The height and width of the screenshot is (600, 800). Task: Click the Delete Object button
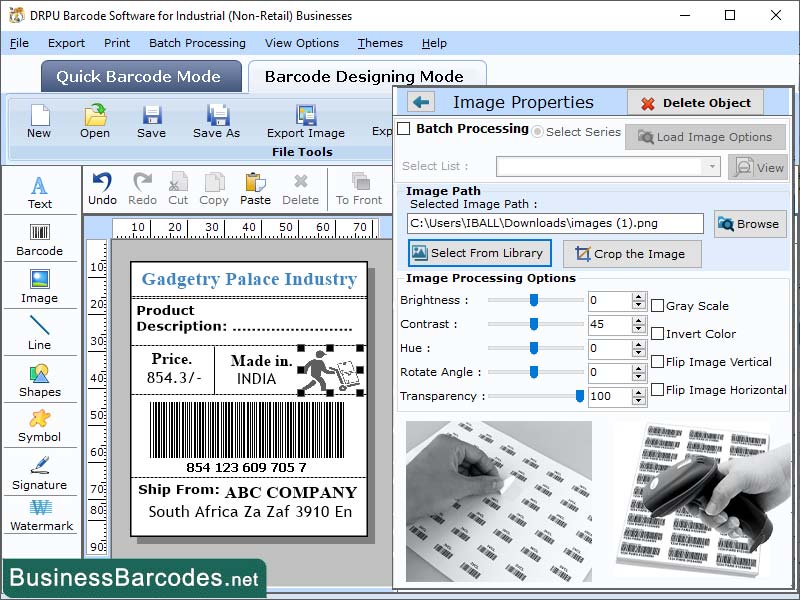[x=694, y=102]
